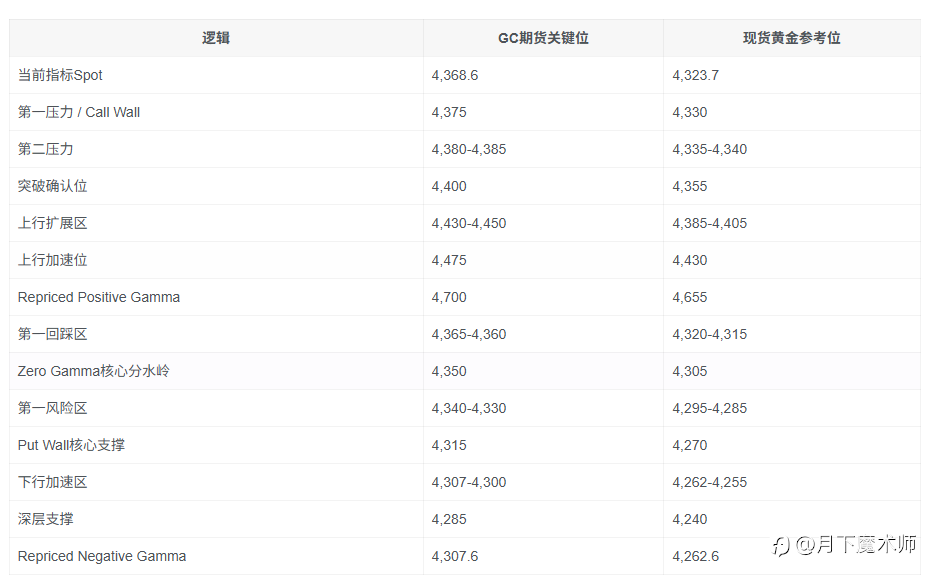The height and width of the screenshot is (582, 926).
Task: Click the 4,430-4,450 cell
Action: point(469,224)
